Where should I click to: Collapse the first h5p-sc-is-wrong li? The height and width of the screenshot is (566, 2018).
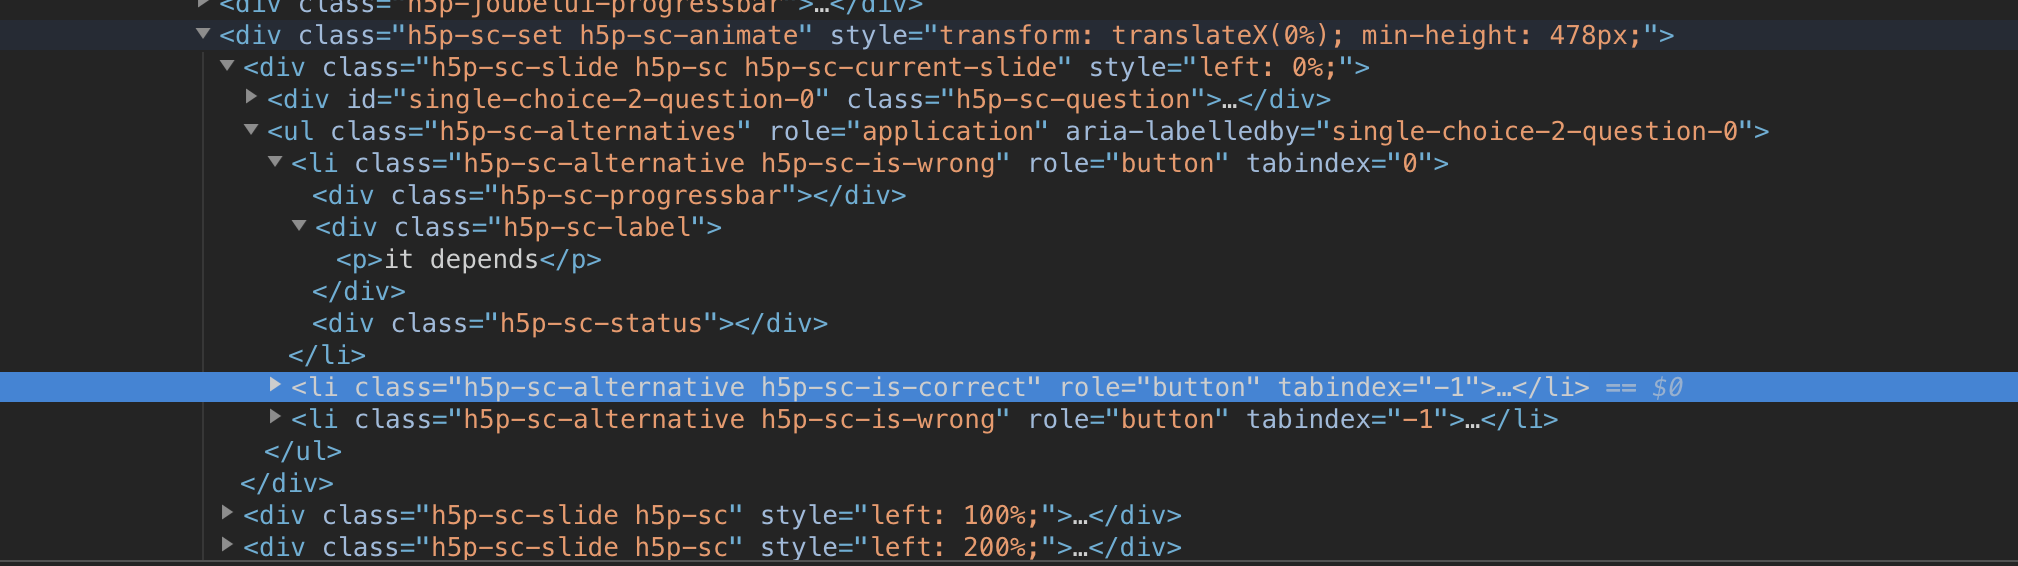click(275, 162)
